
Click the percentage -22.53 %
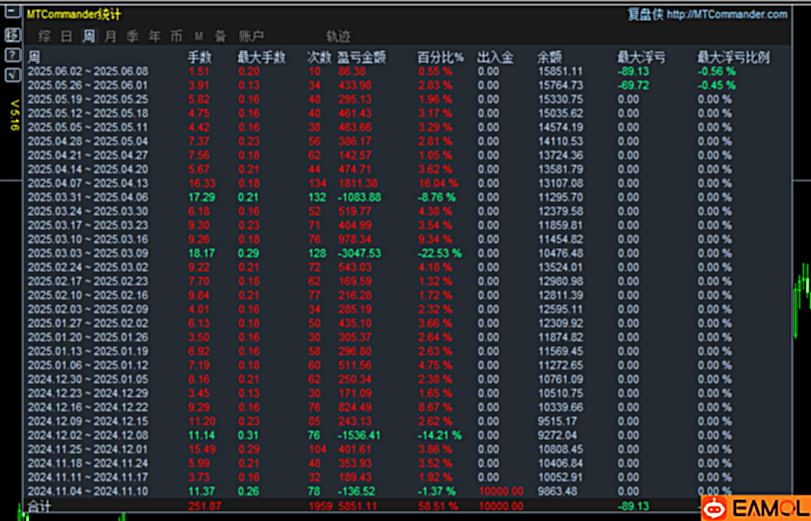tap(440, 253)
